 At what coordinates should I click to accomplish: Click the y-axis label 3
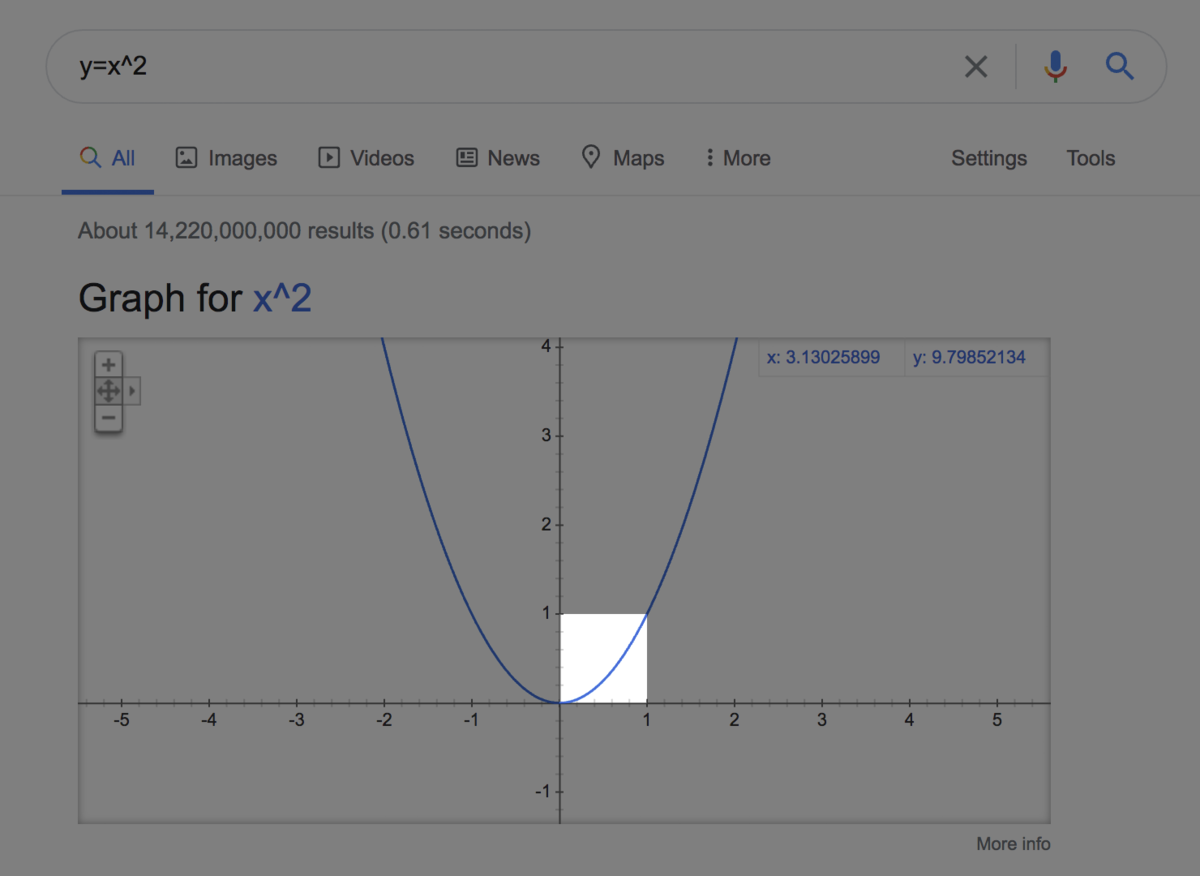(x=546, y=435)
